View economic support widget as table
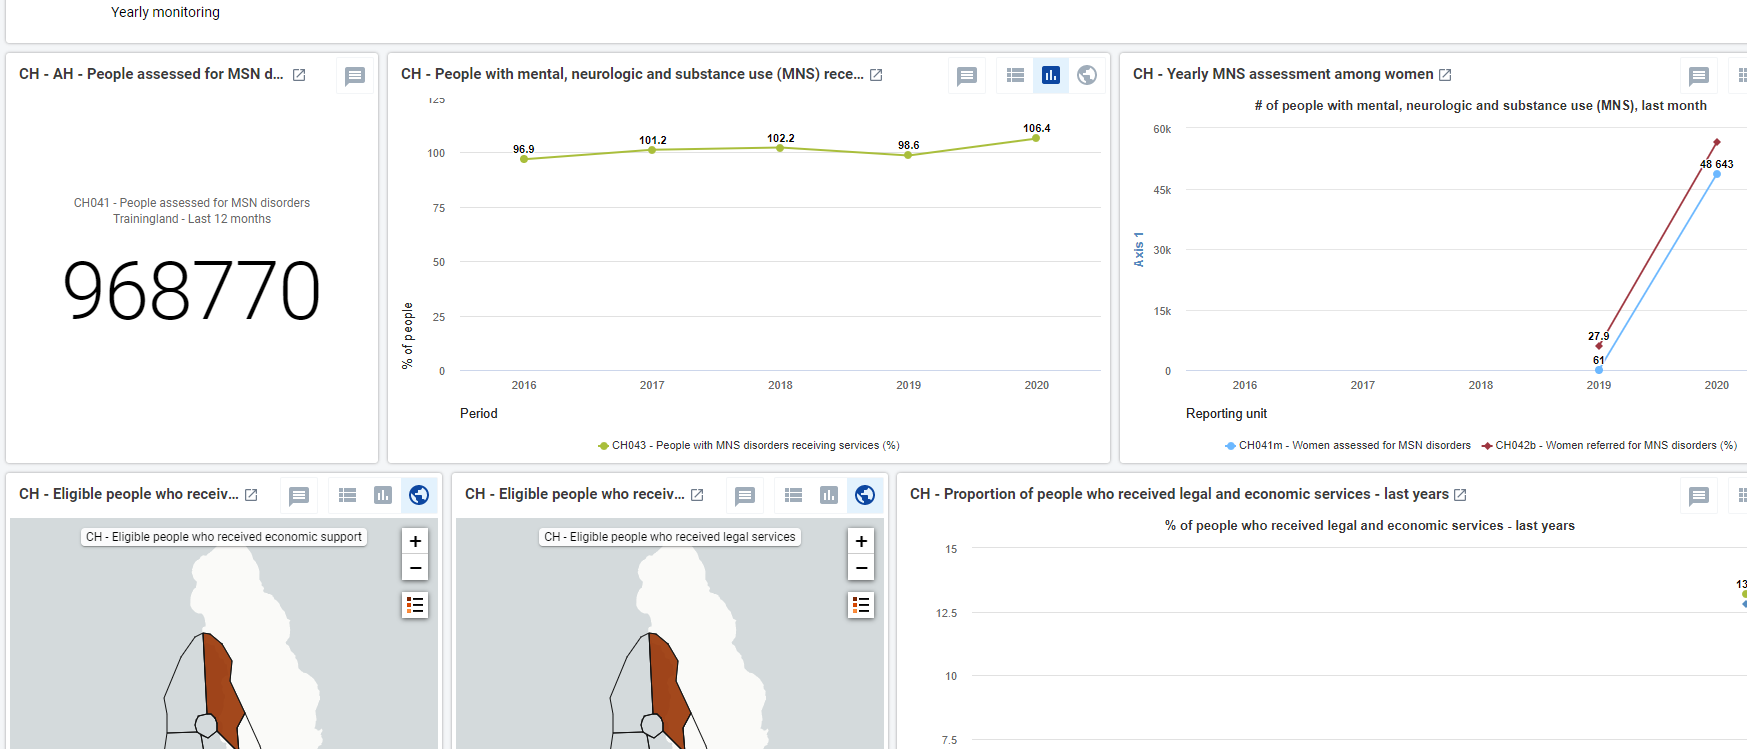This screenshot has height=749, width=1747. point(347,495)
